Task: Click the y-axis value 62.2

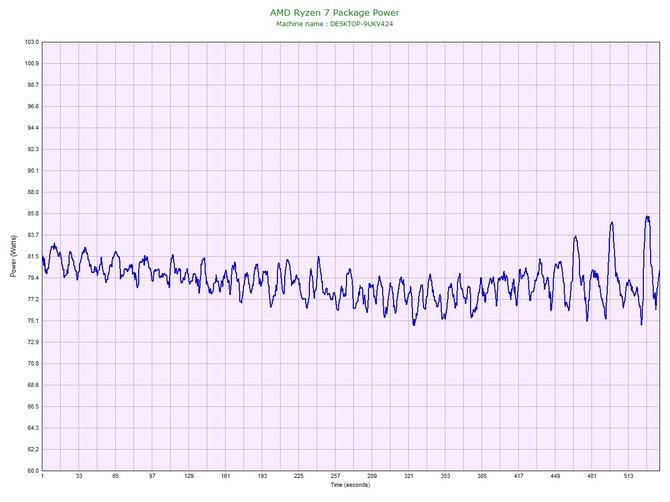Action: point(33,449)
